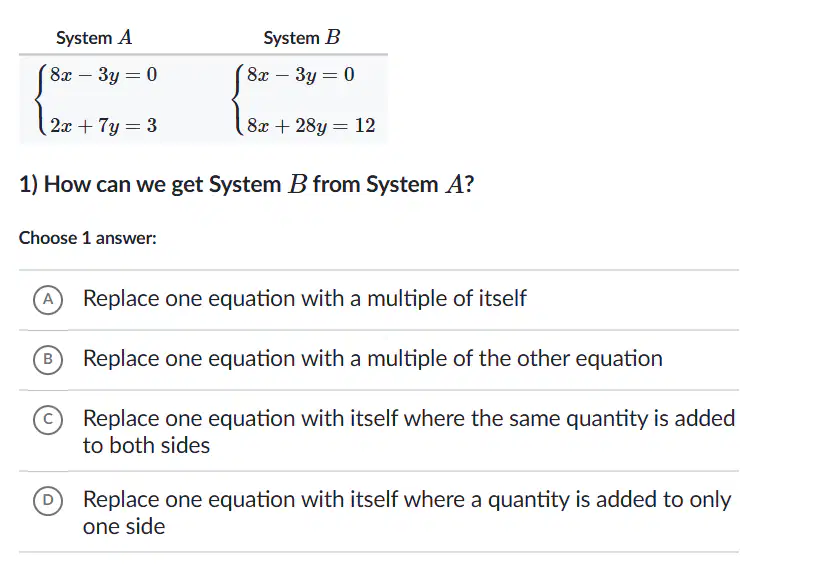
Task: Select radio option A circle
Action: coord(48,300)
